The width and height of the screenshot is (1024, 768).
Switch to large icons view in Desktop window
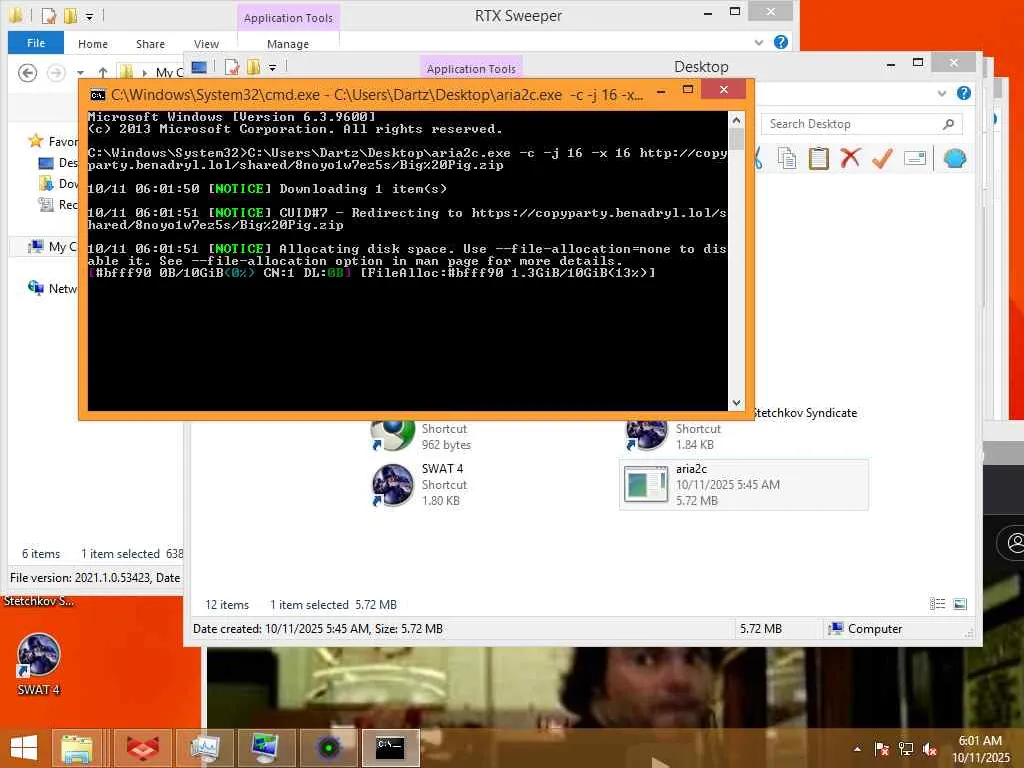(x=960, y=604)
